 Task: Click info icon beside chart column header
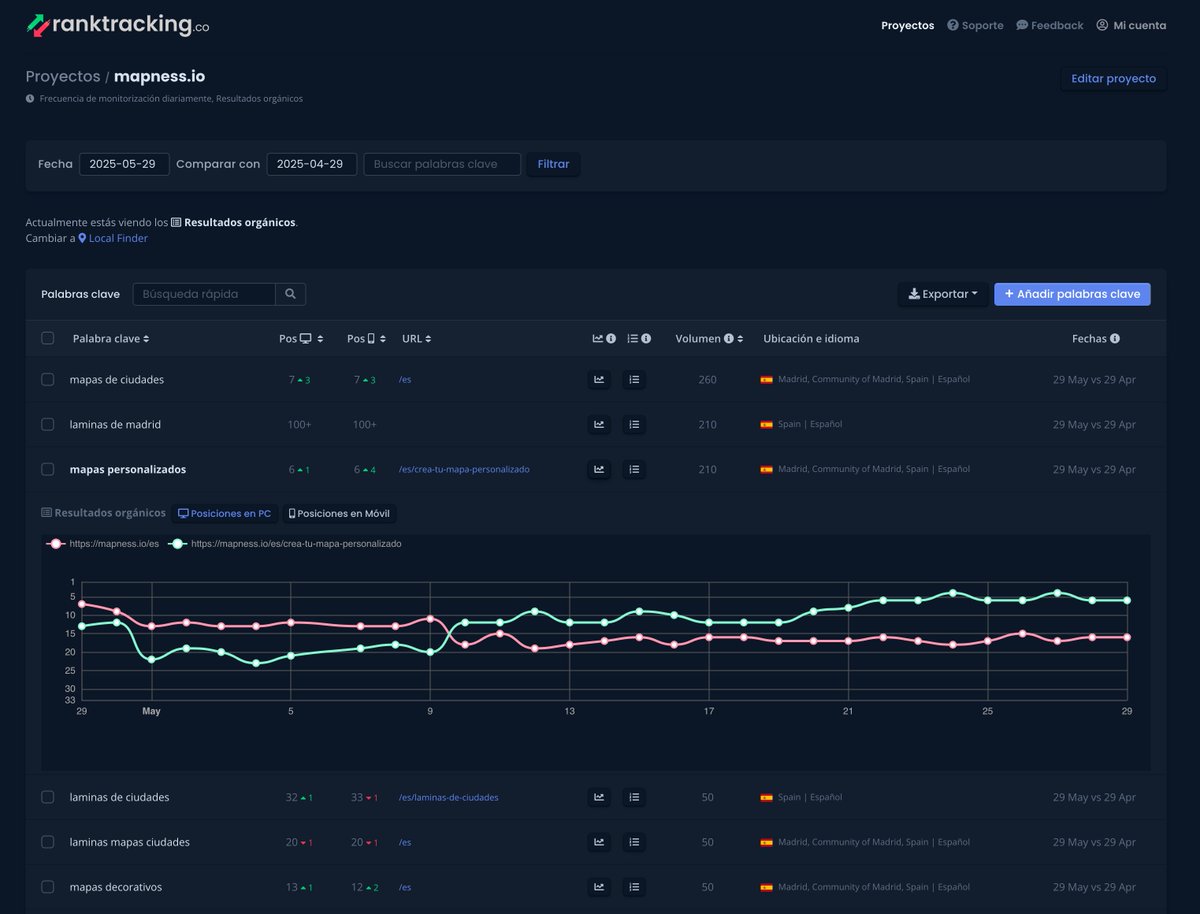point(610,339)
